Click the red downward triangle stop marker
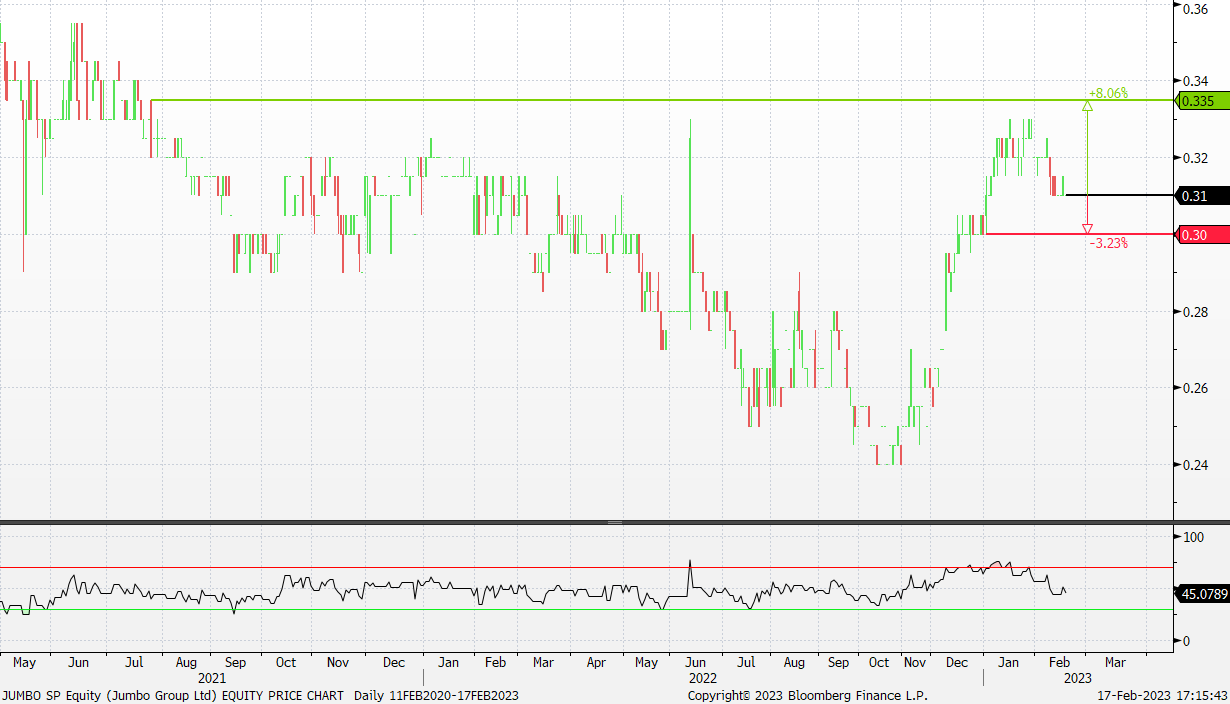The height and width of the screenshot is (704, 1230). pos(1087,229)
